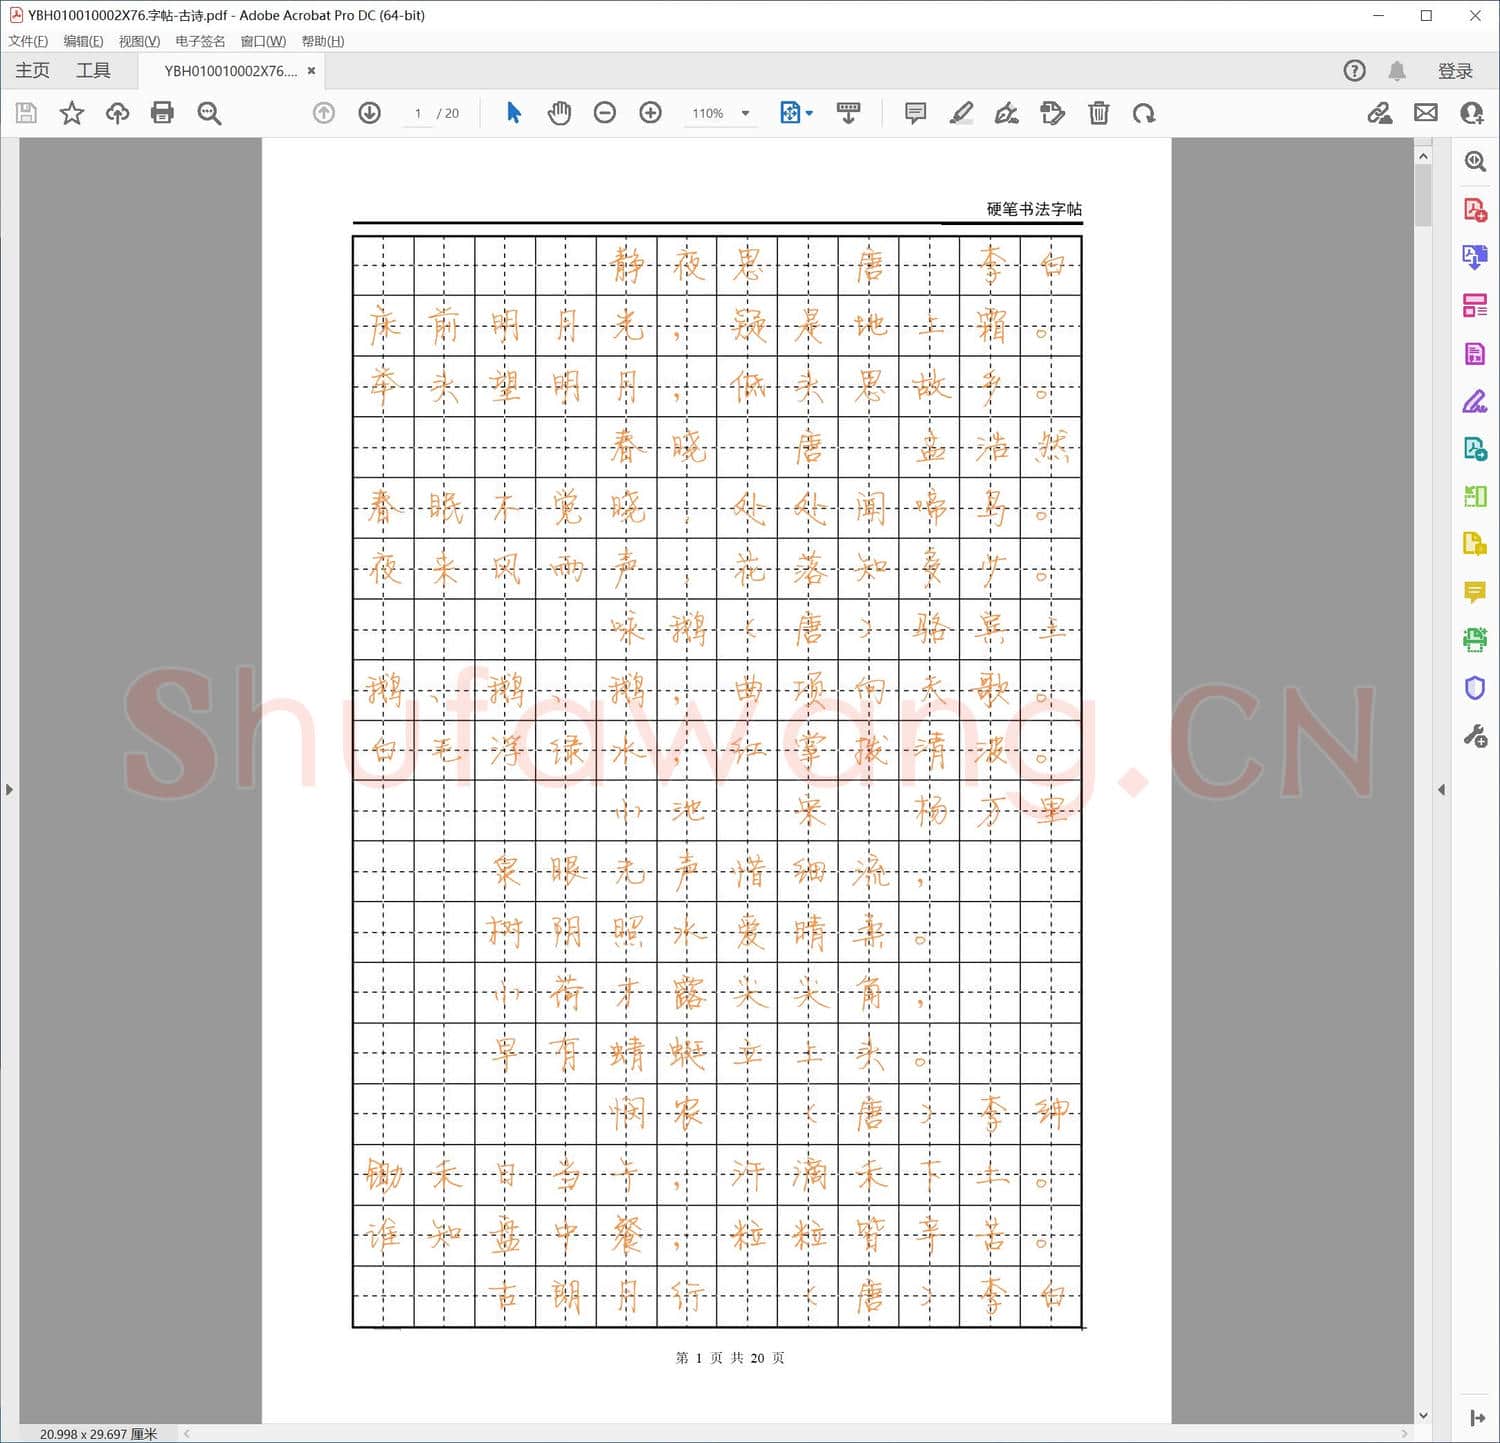
Task: Open purple Fill & Sign sidebar tool
Action: tap(1475, 401)
